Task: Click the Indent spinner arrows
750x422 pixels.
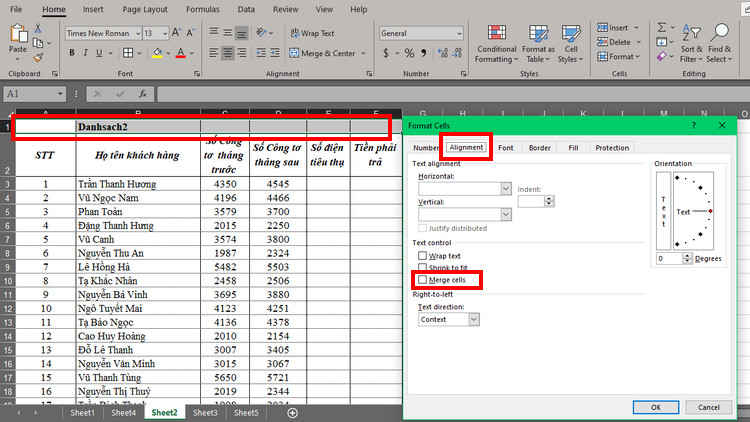Action: [x=549, y=201]
